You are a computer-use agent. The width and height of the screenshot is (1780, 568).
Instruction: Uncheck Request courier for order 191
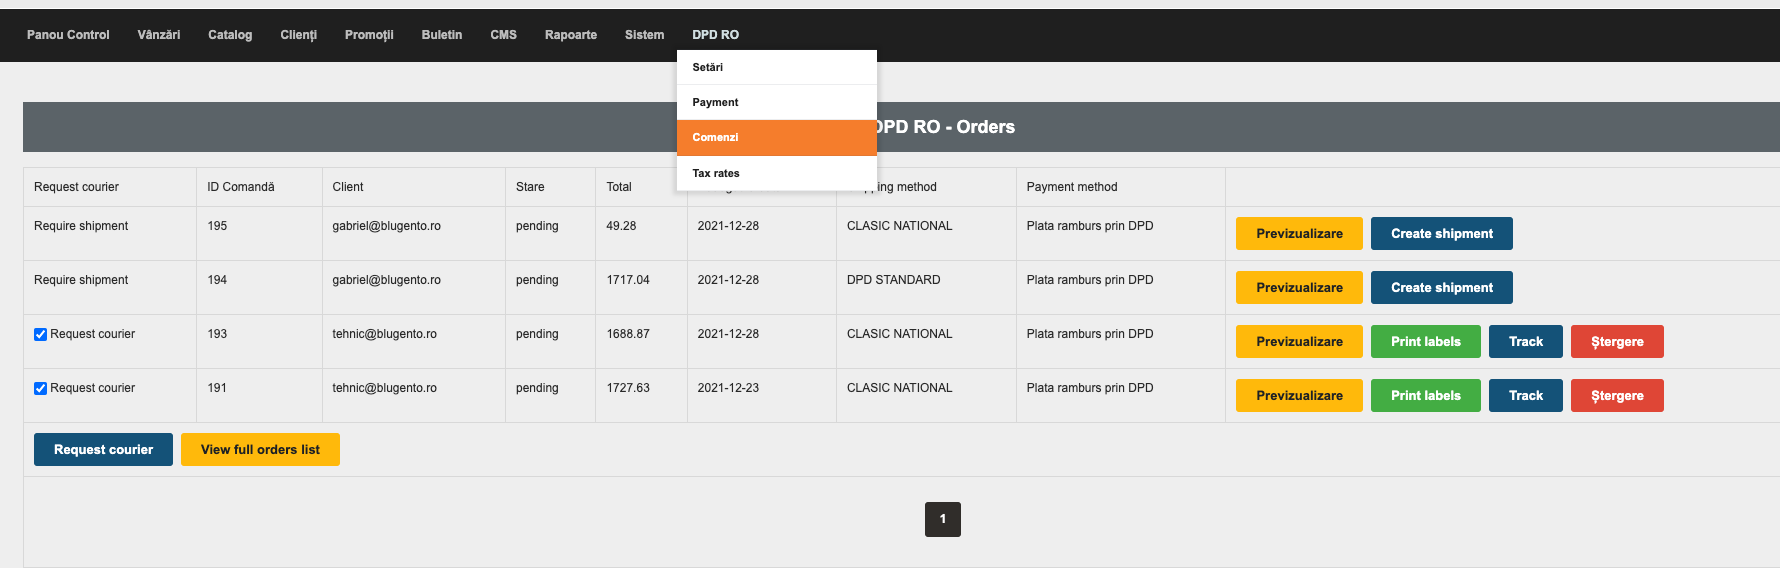point(41,389)
